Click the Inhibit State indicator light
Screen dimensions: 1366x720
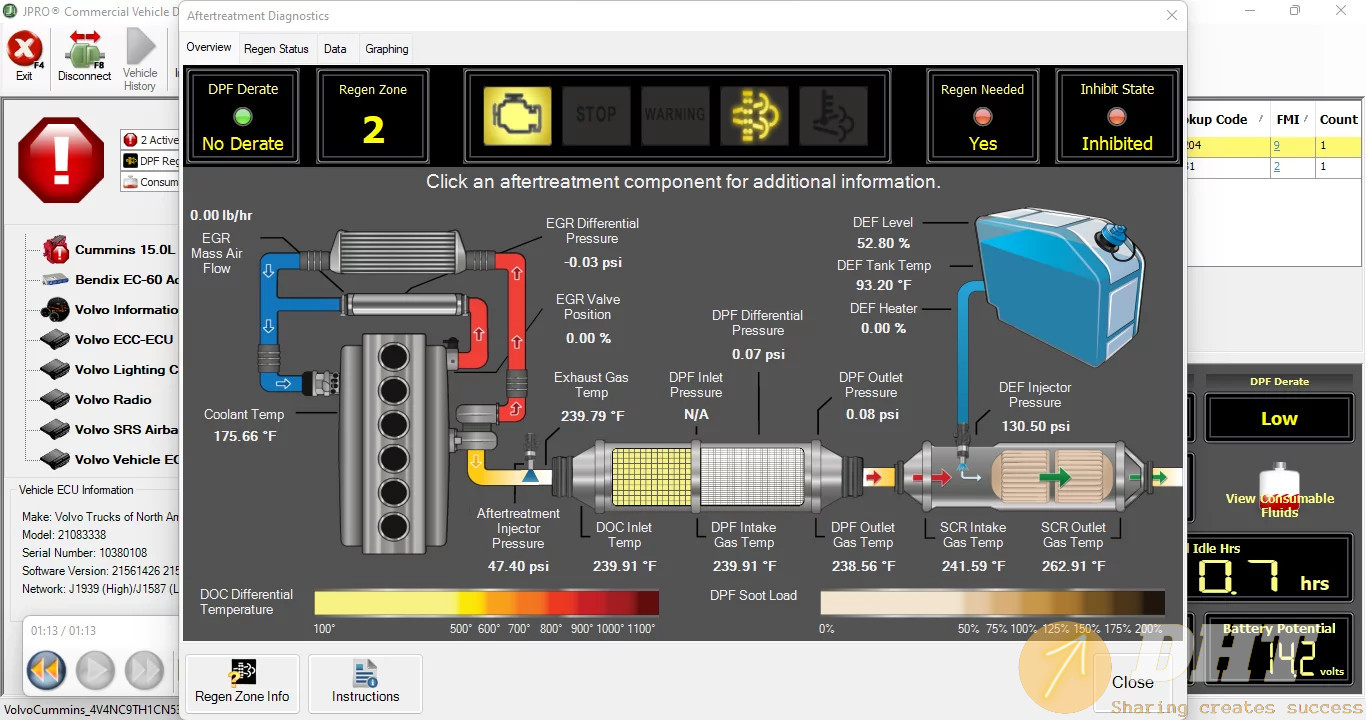(x=1117, y=117)
